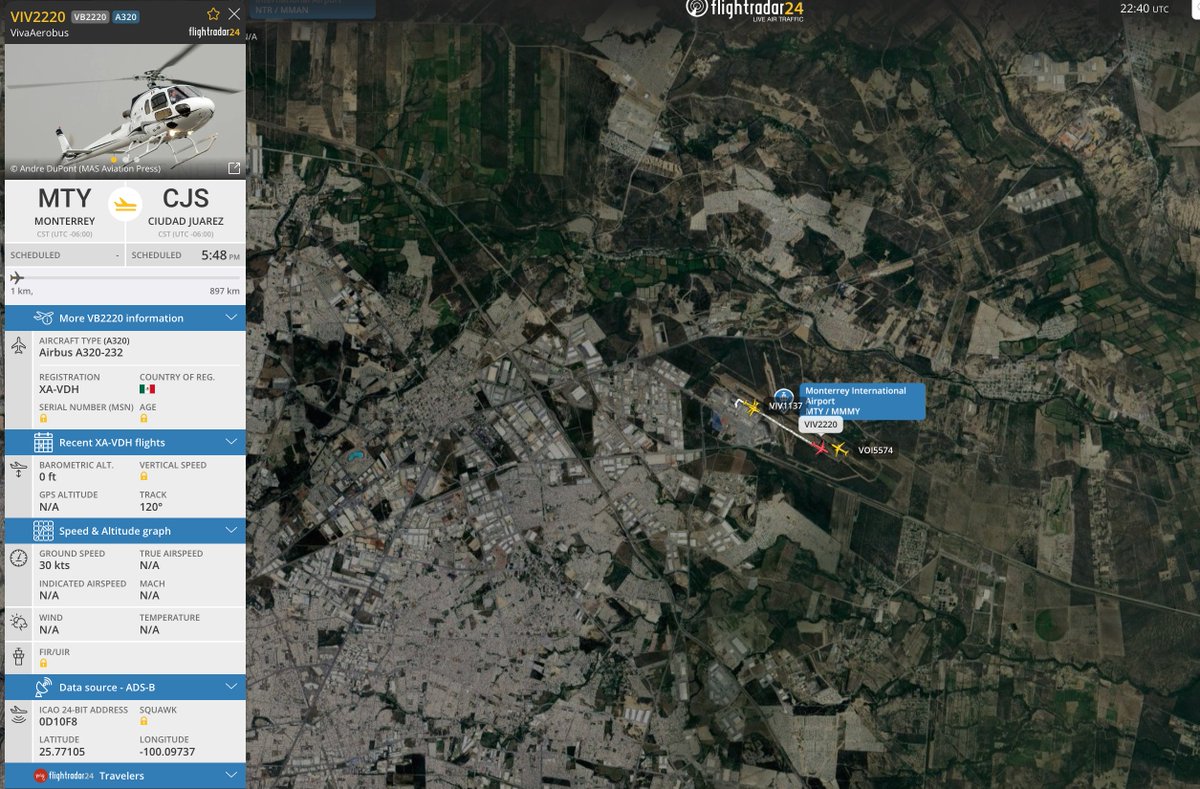1200x789 pixels.
Task: Click the lock icon under Vertical Speed
Action: pos(144,477)
